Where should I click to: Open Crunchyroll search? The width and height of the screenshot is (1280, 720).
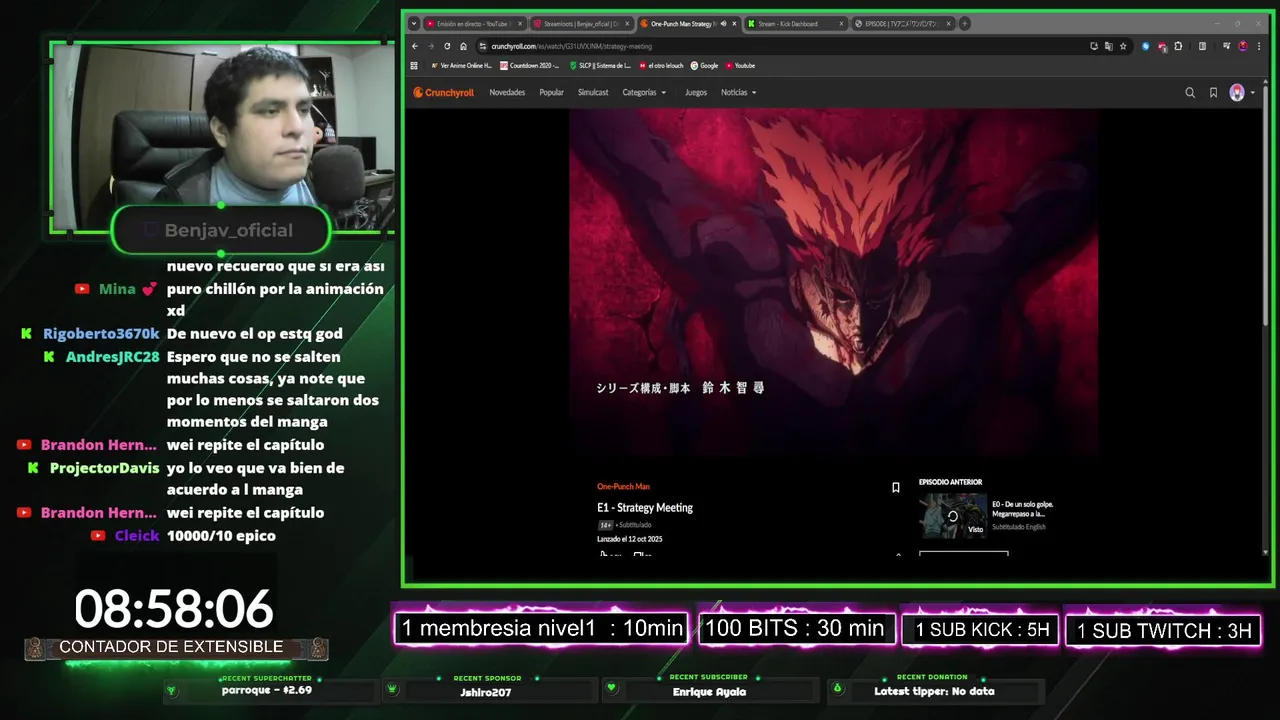(x=1190, y=93)
